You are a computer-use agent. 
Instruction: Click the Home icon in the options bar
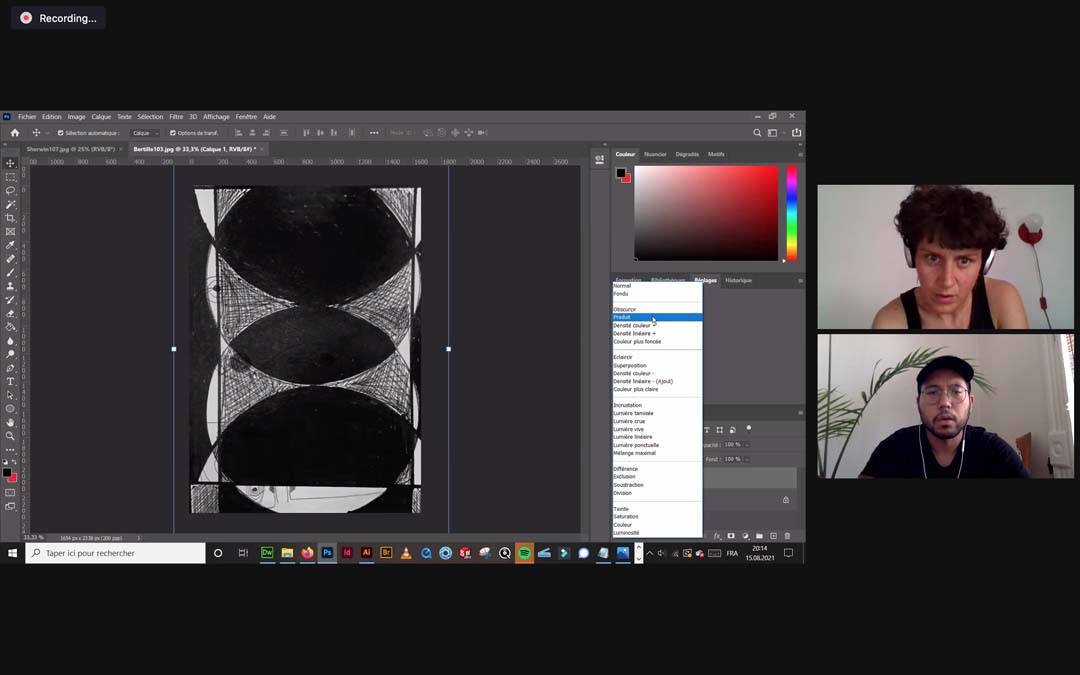tap(14, 133)
